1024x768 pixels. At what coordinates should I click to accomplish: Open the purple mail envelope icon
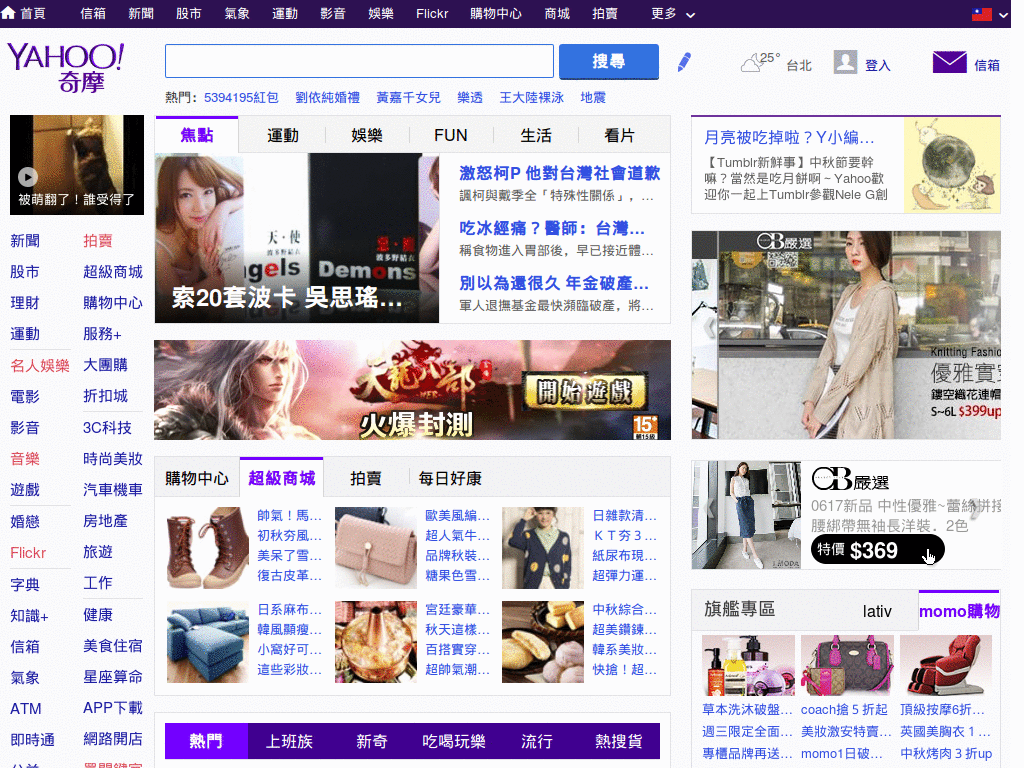(x=950, y=63)
